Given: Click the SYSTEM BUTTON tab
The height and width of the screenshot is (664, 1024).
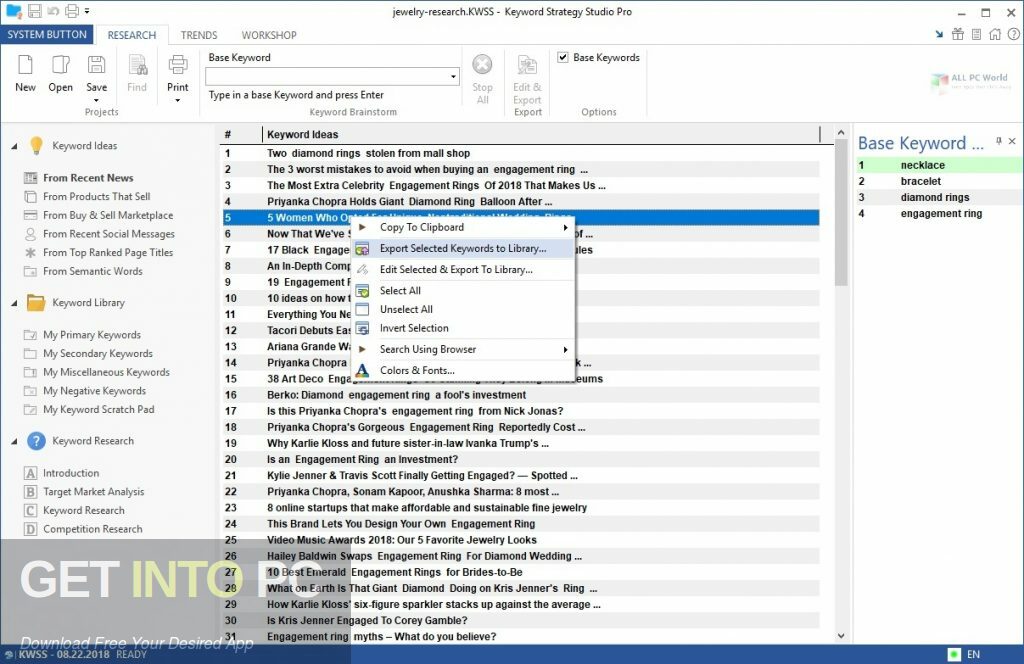Looking at the screenshot, I should [47, 35].
